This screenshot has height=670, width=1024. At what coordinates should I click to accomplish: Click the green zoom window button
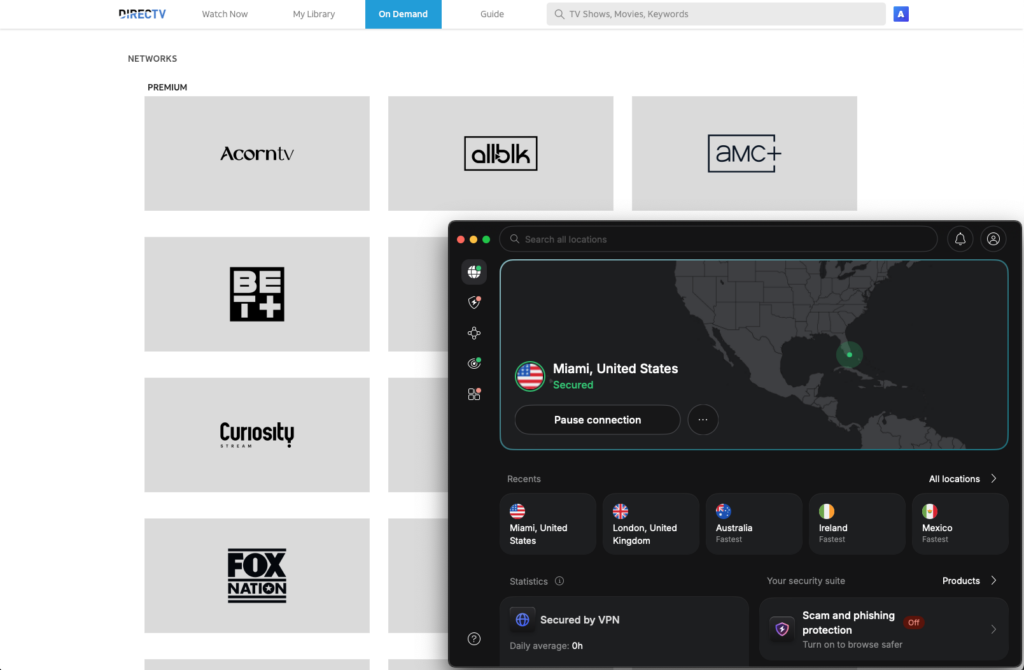[x=486, y=240]
